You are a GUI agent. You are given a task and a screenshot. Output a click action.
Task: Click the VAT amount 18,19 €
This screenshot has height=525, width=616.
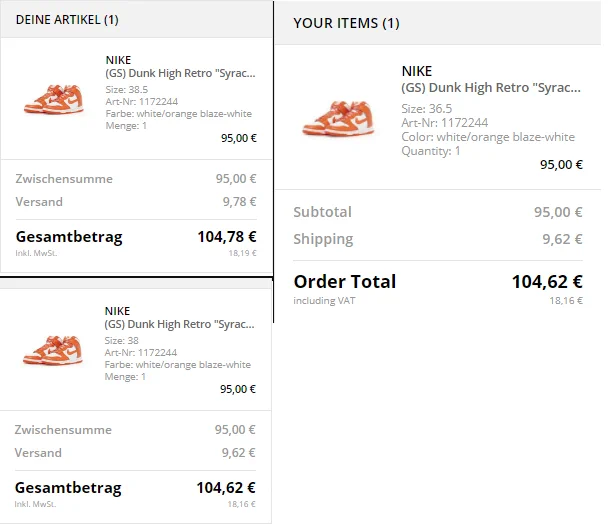[x=242, y=253]
